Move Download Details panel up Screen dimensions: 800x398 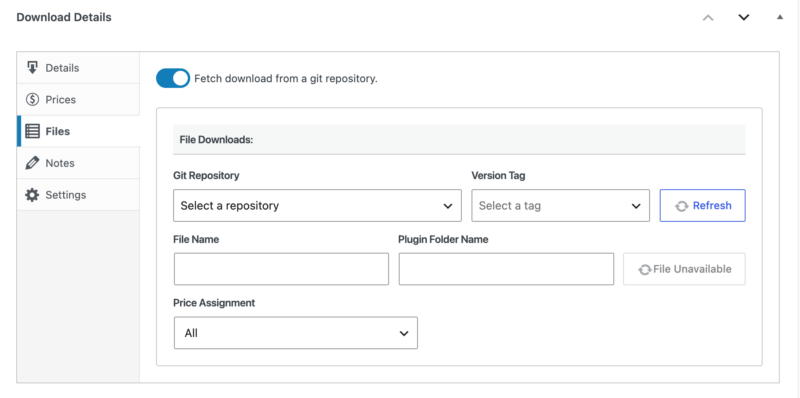708,17
